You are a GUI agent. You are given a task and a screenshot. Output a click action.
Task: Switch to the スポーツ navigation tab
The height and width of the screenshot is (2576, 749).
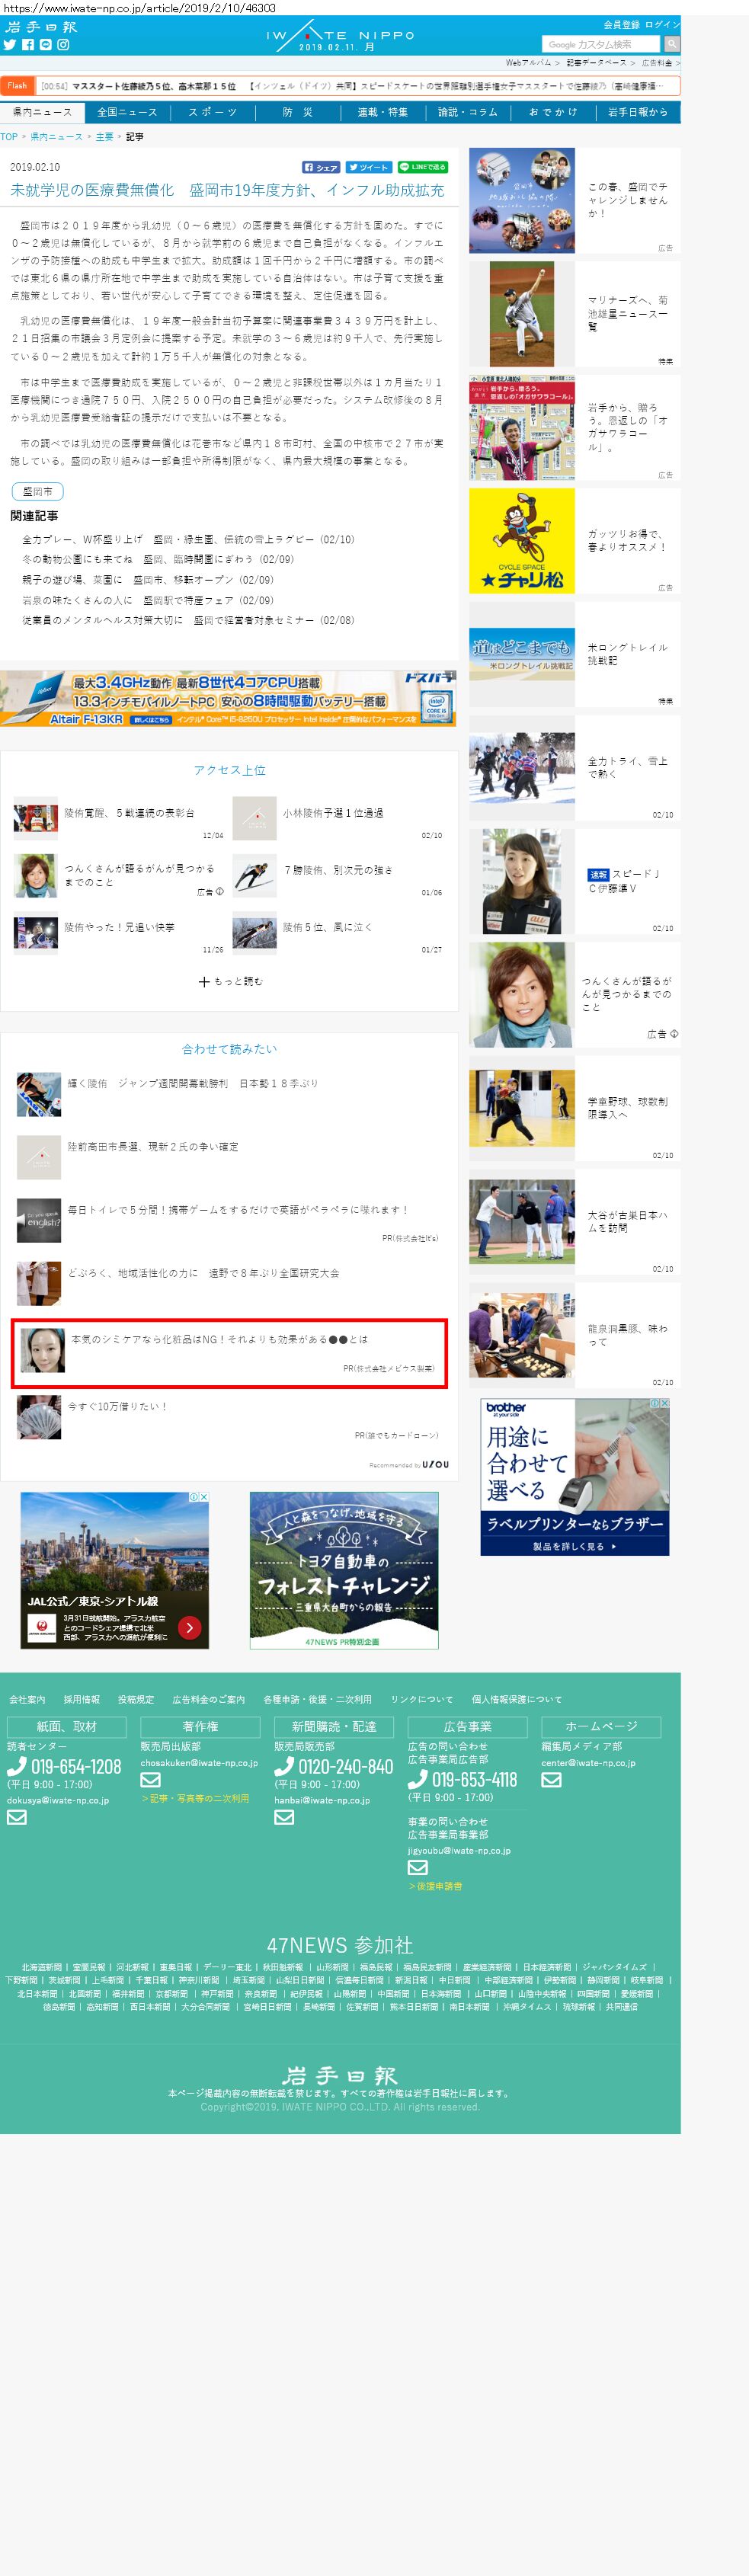212,112
